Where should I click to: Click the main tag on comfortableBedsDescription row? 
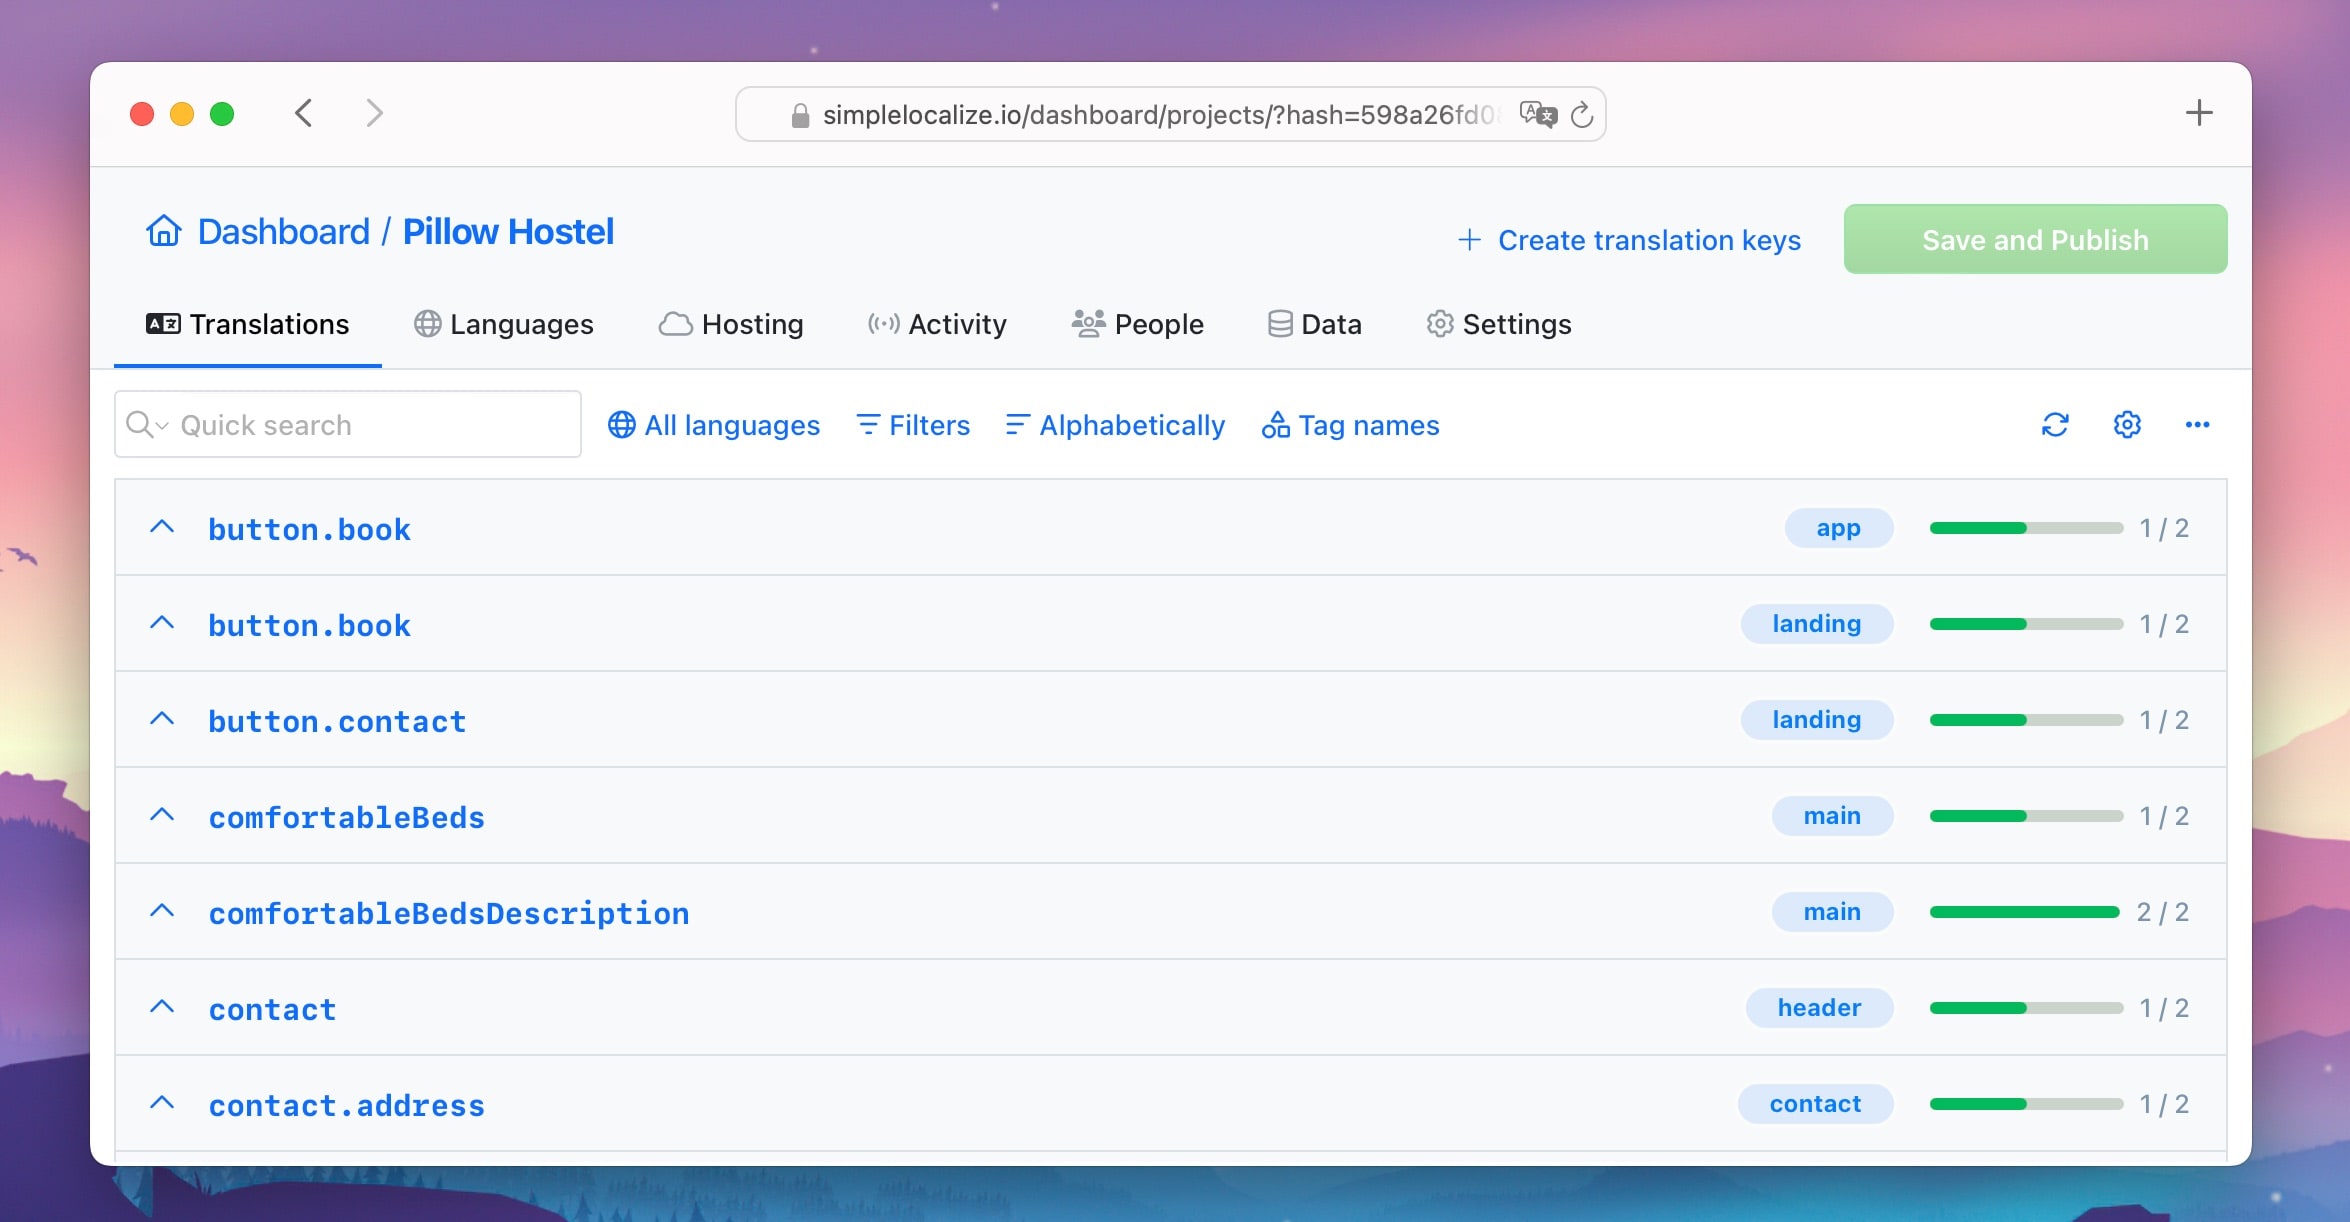1832,912
